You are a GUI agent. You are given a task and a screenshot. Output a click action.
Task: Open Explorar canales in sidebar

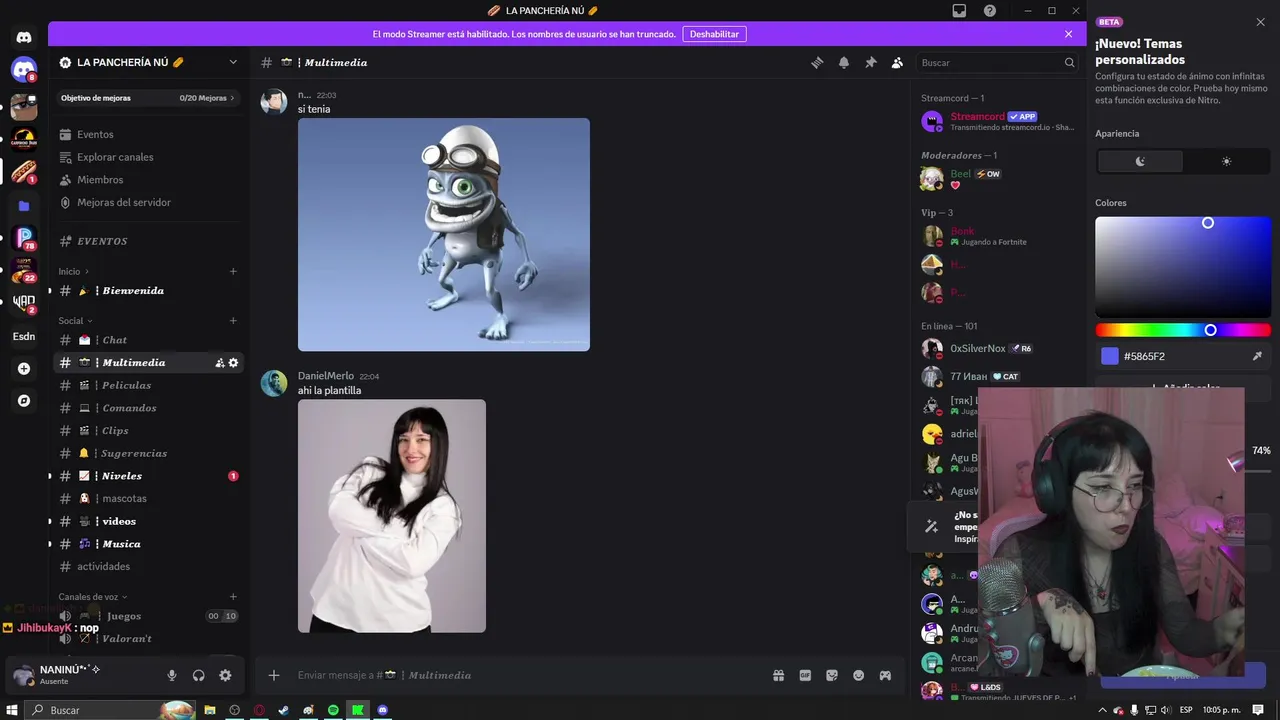click(148, 157)
